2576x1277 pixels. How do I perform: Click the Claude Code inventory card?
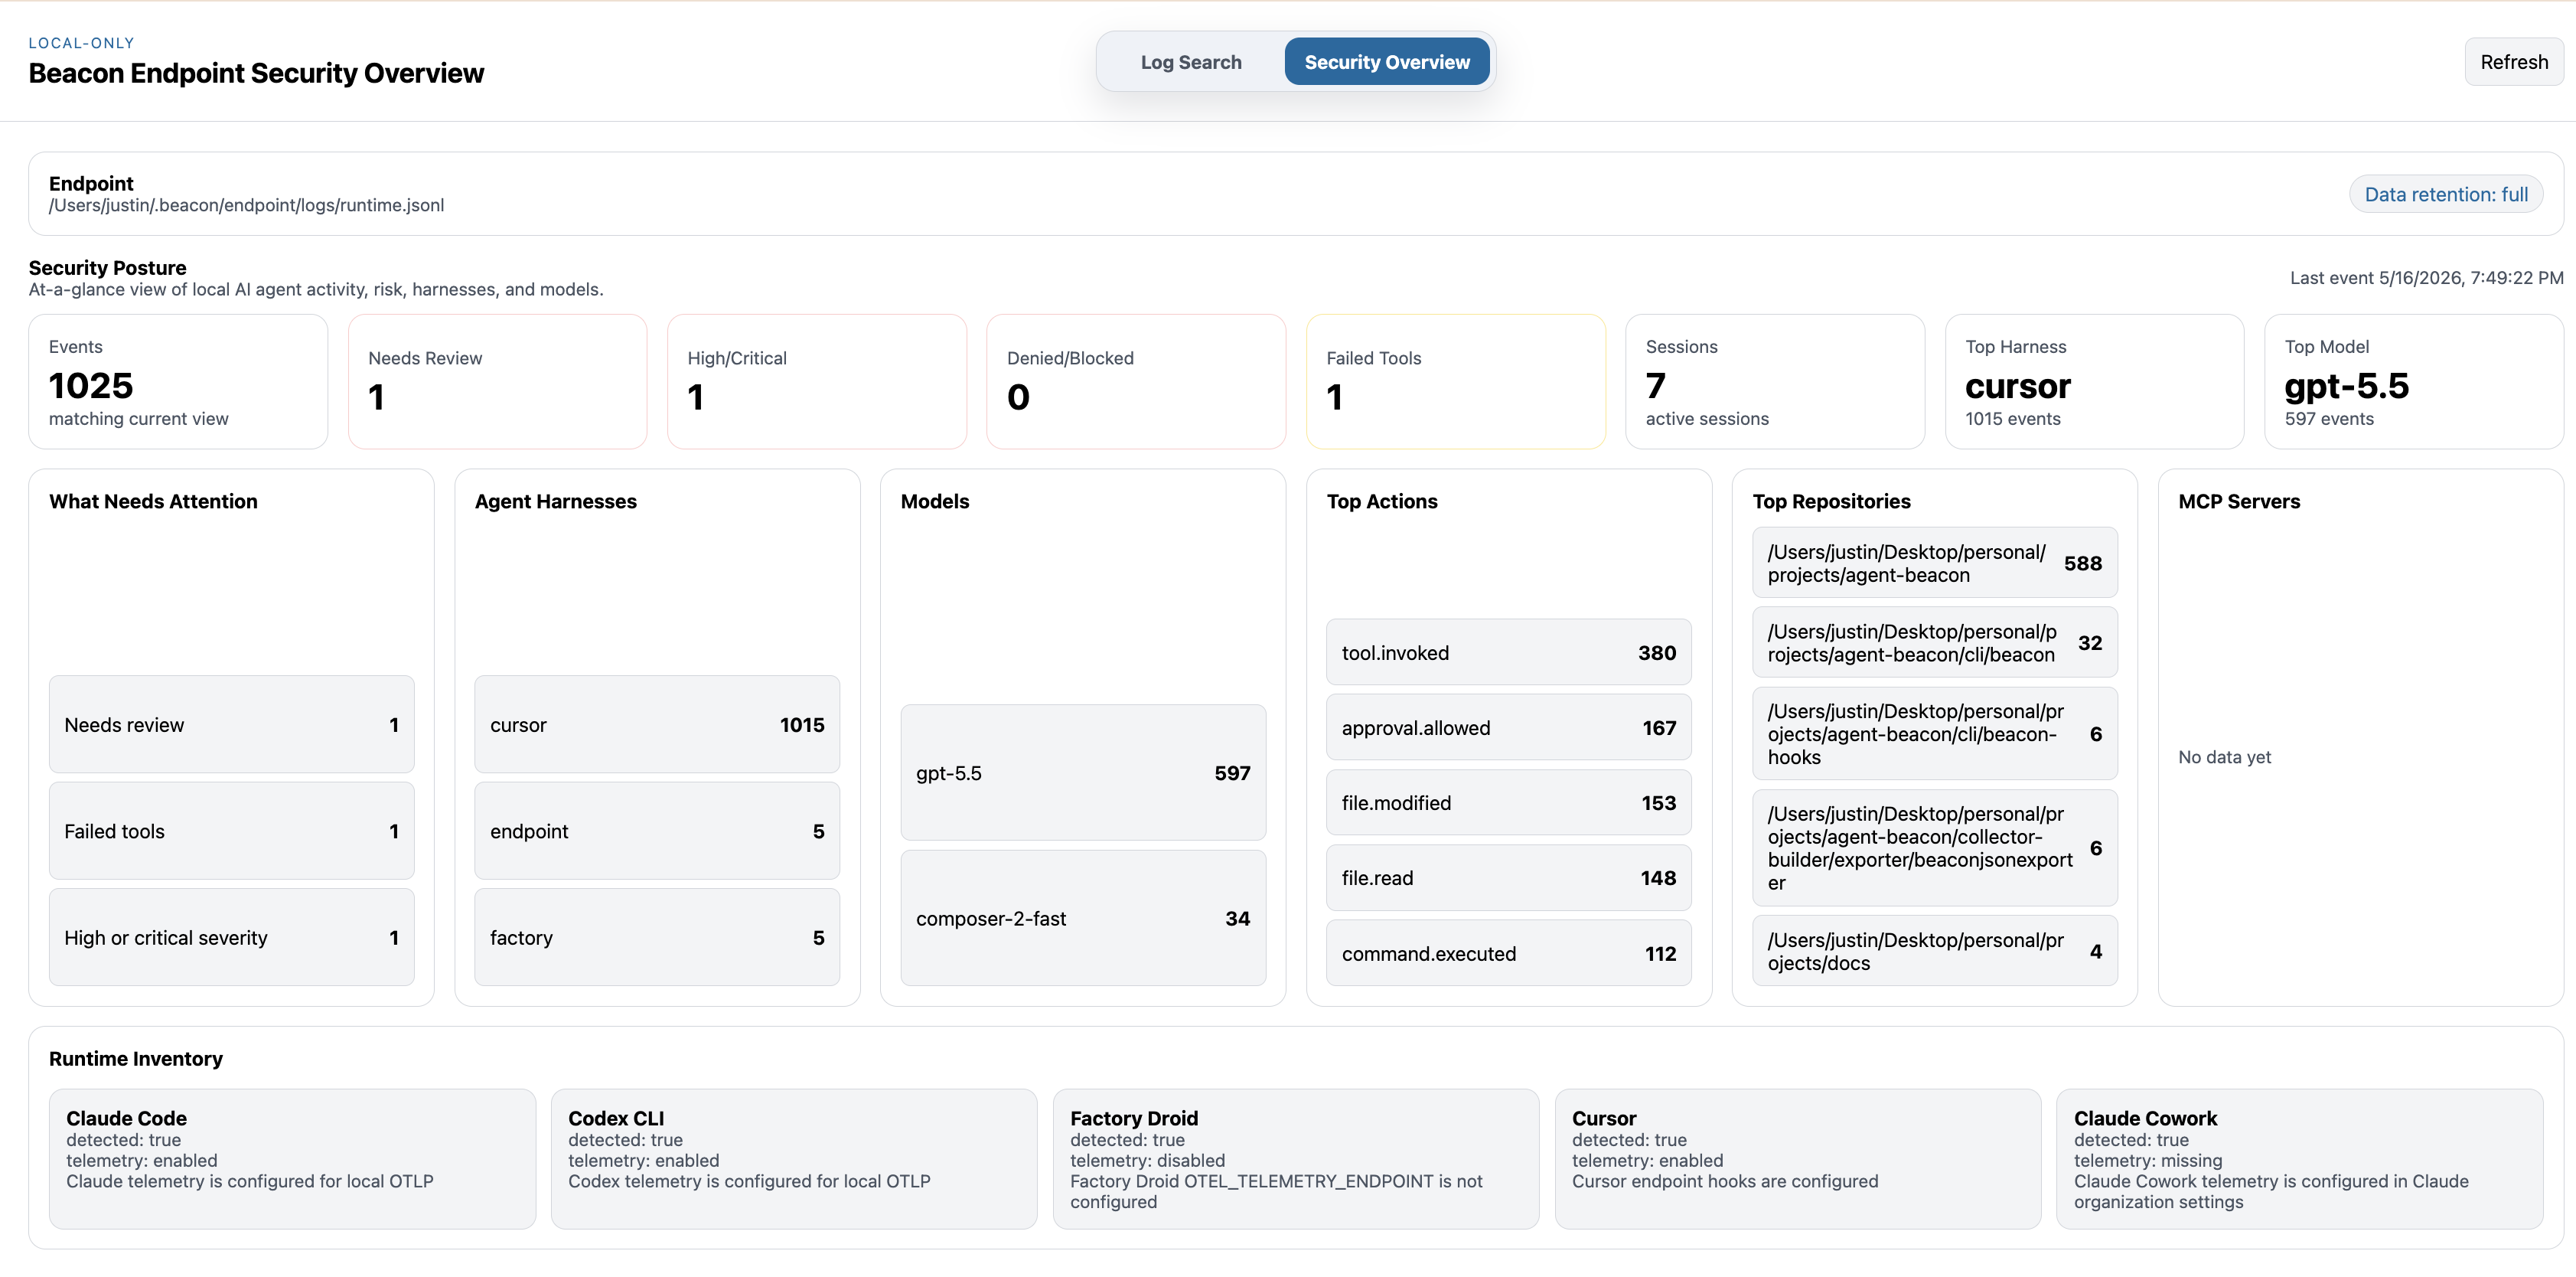click(292, 1158)
